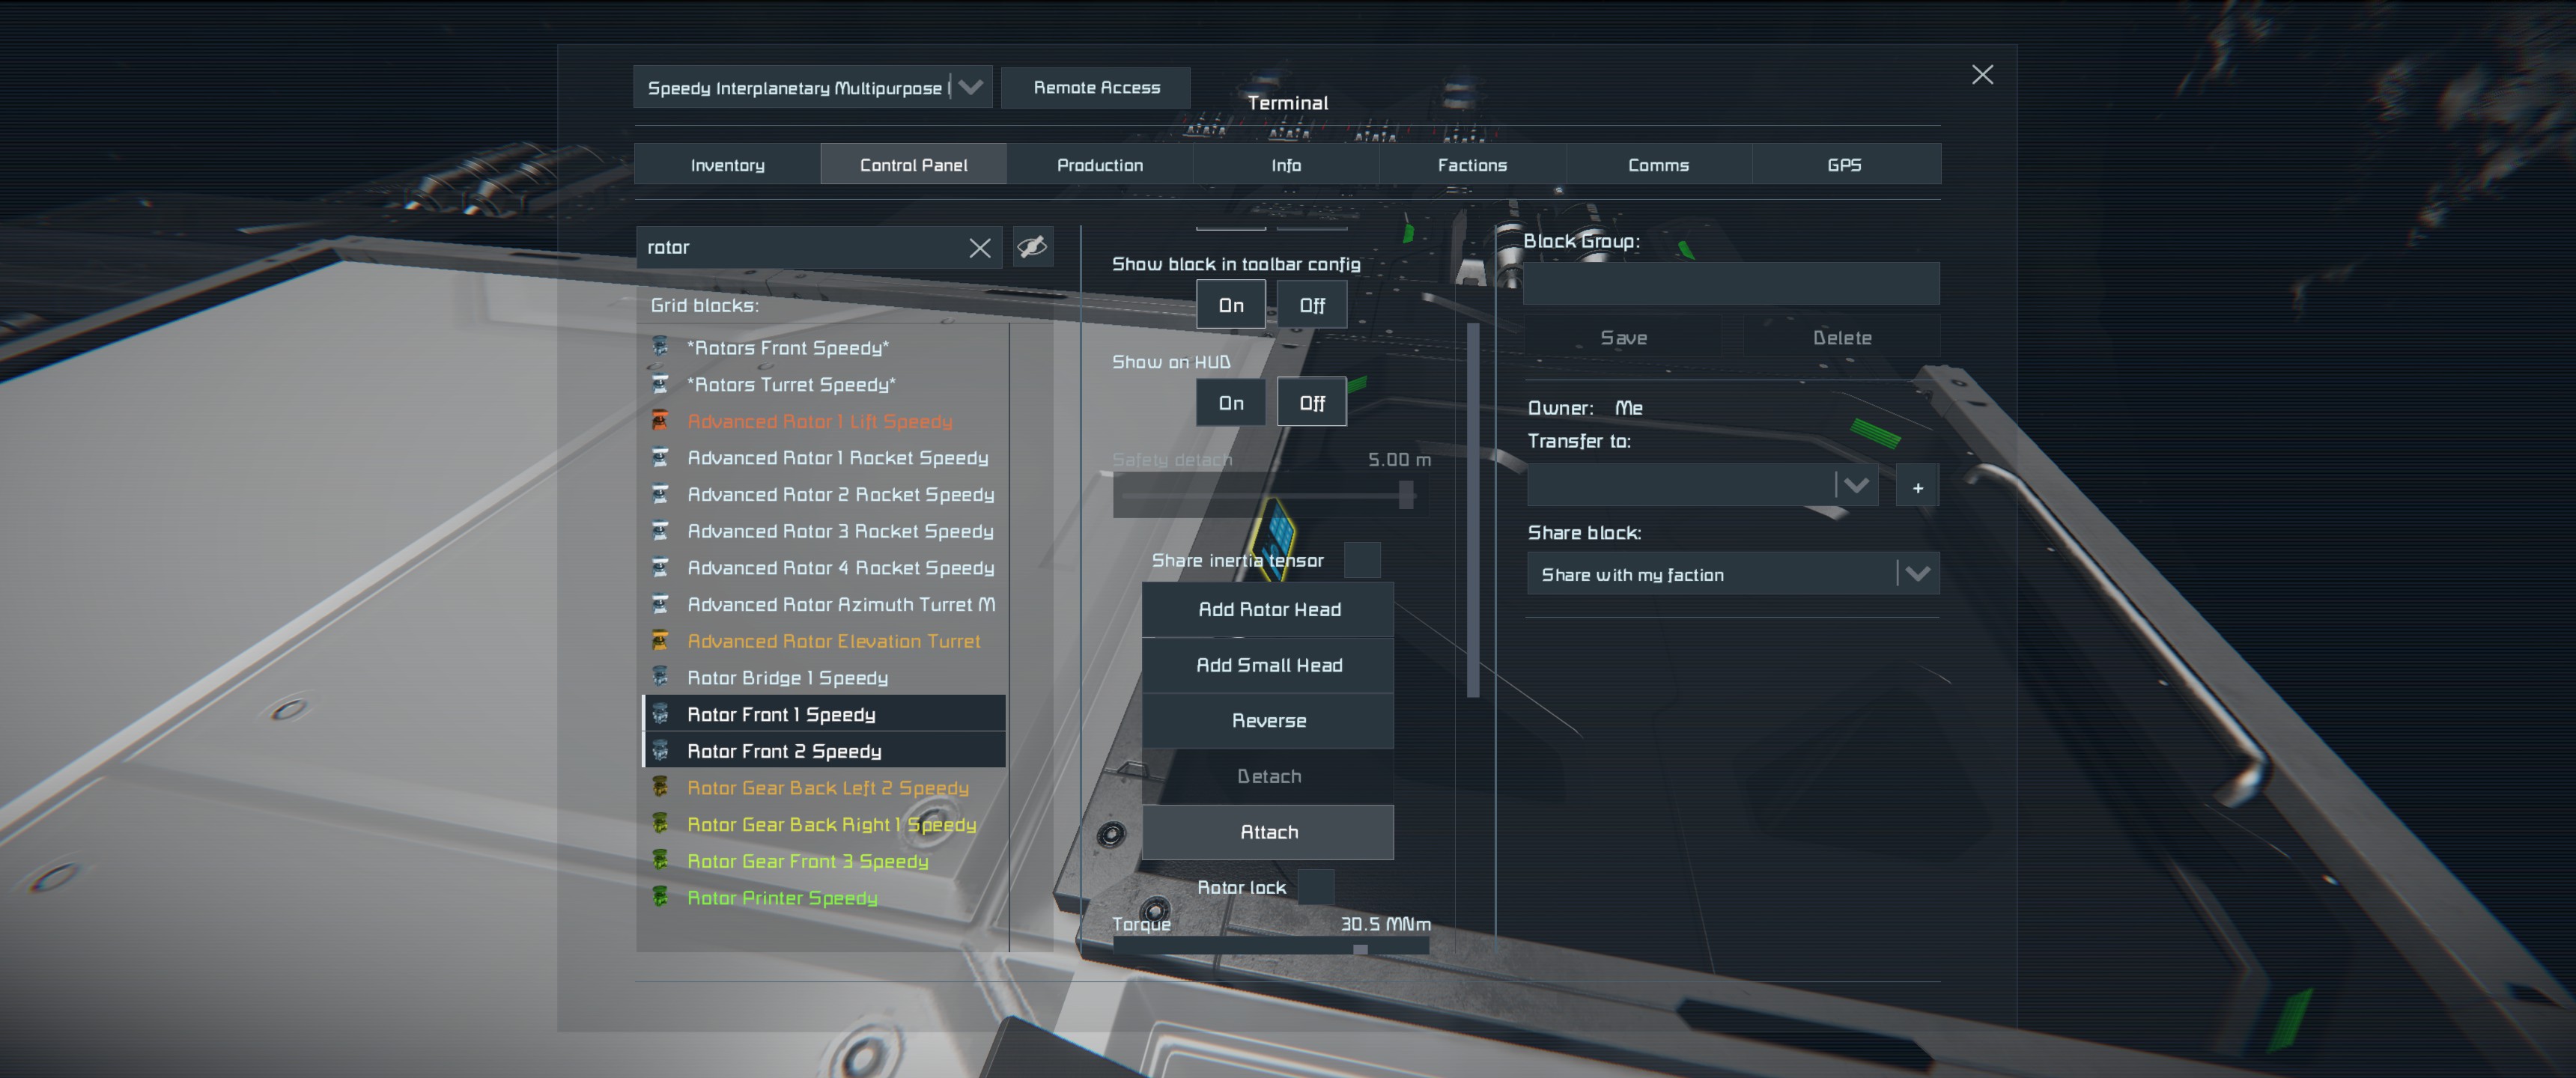Click the Rotor Printer Speedy block icon

click(x=660, y=897)
